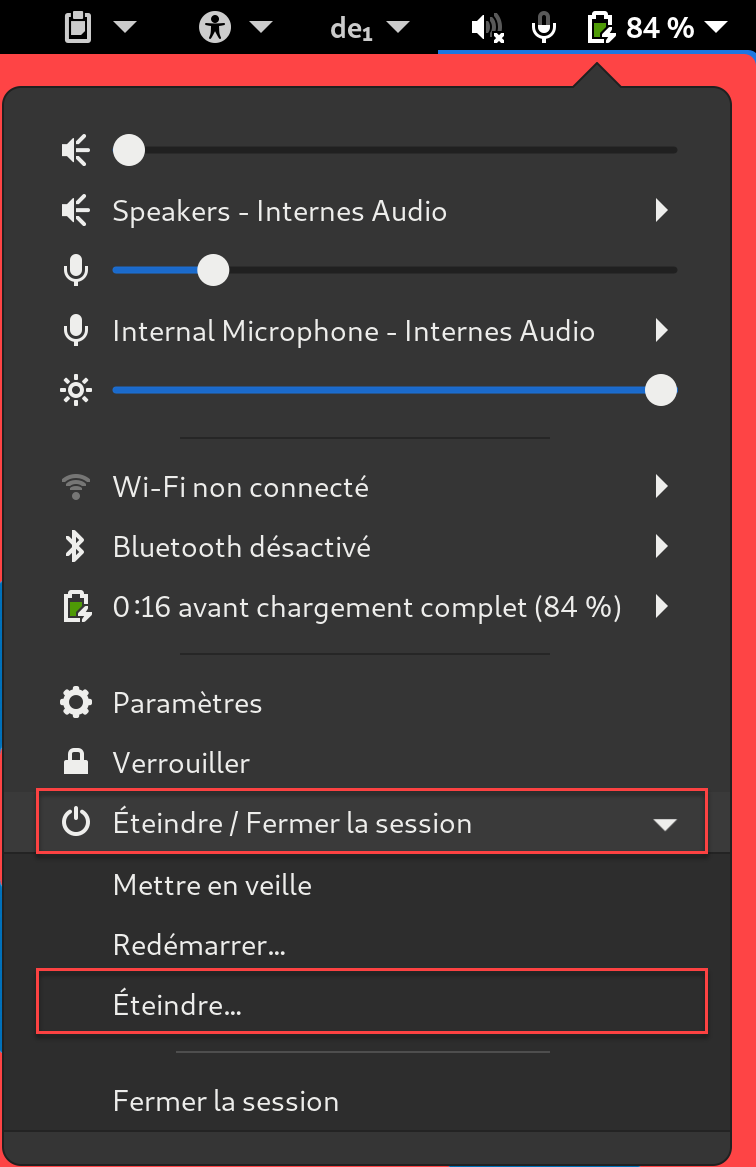Image resolution: width=756 pixels, height=1167 pixels.
Task: Click Fermer la session
Action: (226, 1101)
